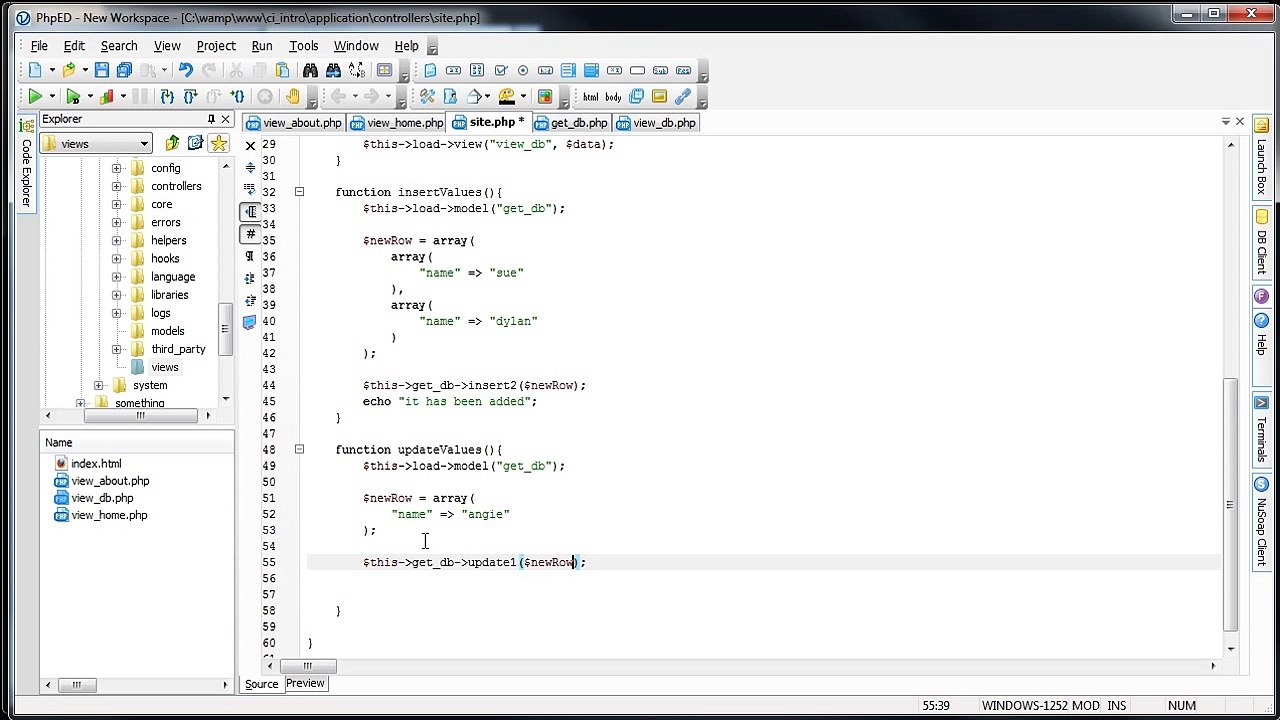
Task: Switch to the Preview view
Action: [x=305, y=684]
